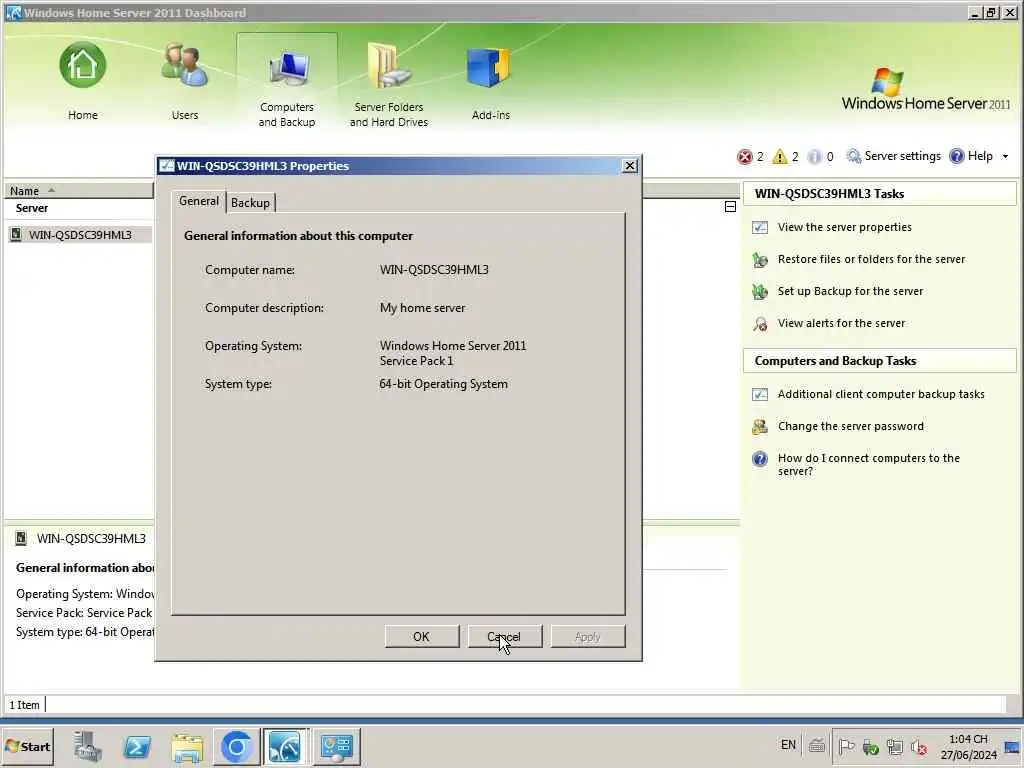Collapse the Server group in list
The height and width of the screenshot is (768, 1024).
coord(731,207)
